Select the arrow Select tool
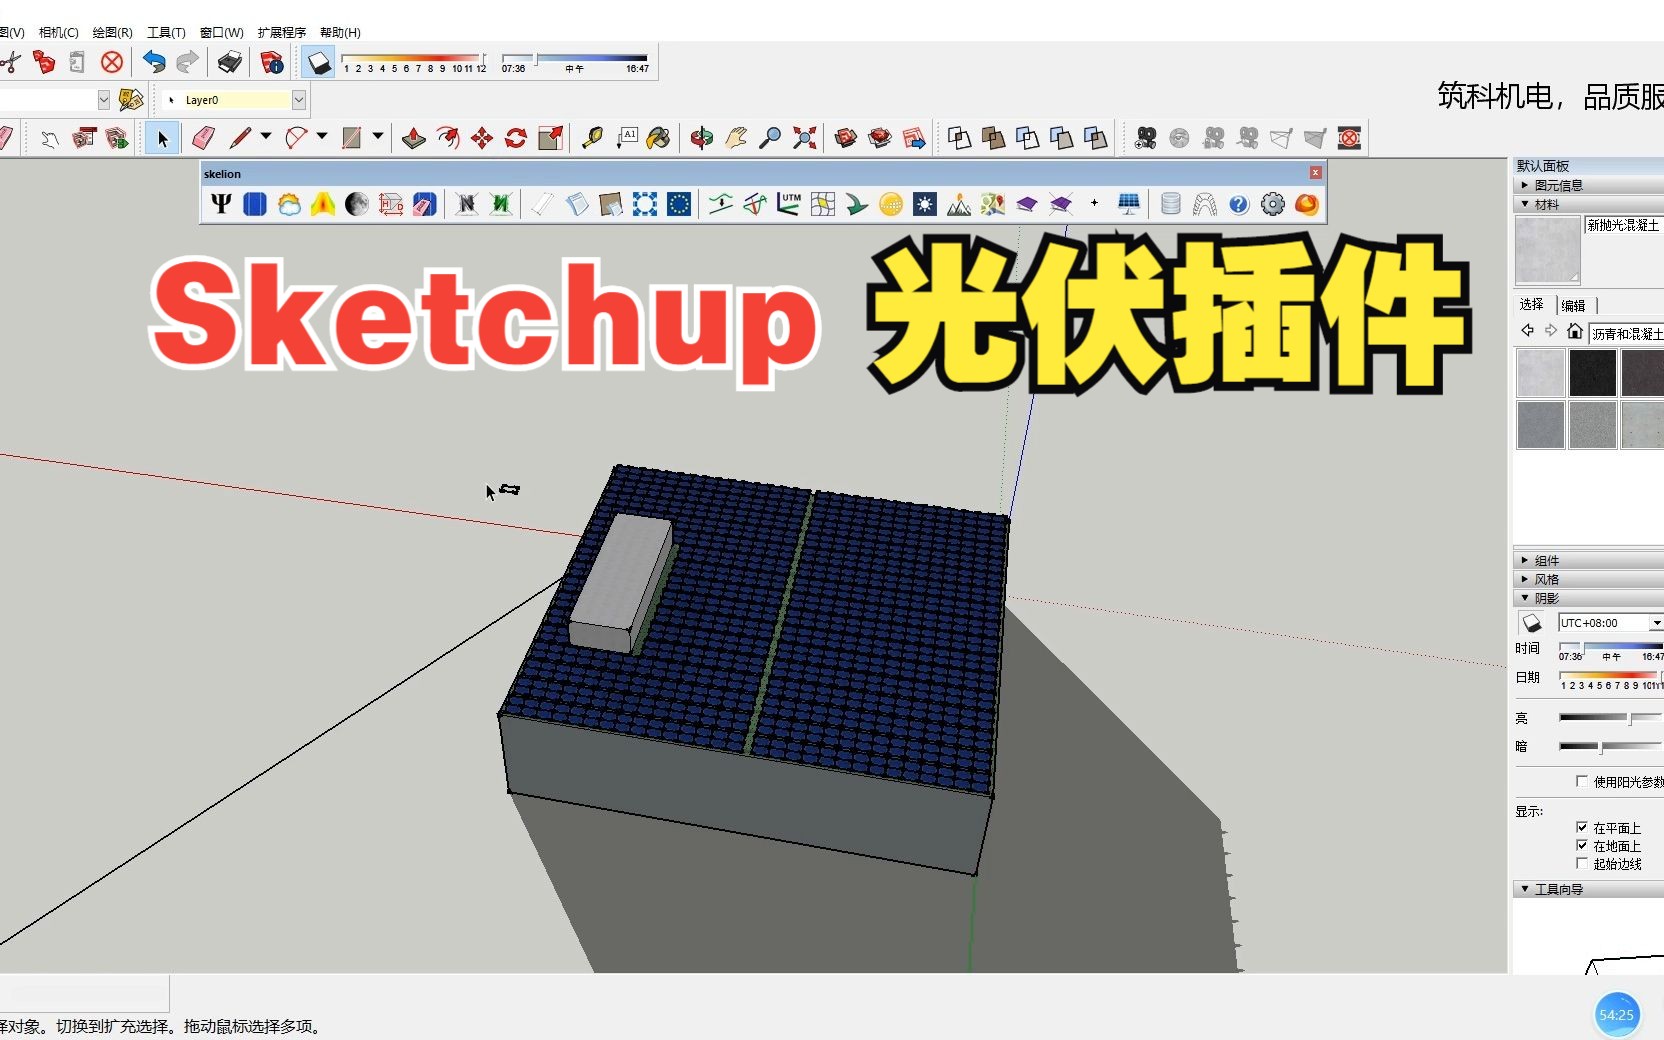This screenshot has height=1040, width=1664. click(162, 138)
